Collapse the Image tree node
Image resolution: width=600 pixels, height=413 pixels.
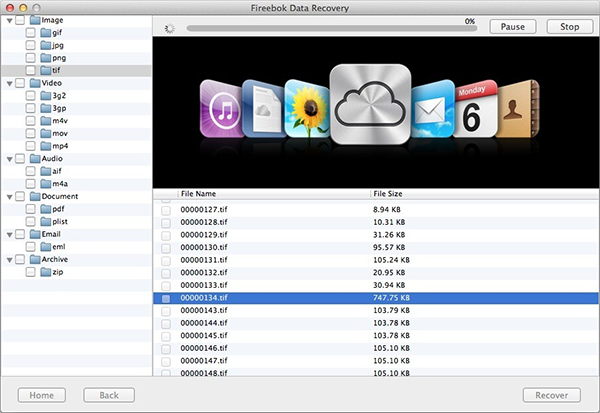[x=10, y=21]
